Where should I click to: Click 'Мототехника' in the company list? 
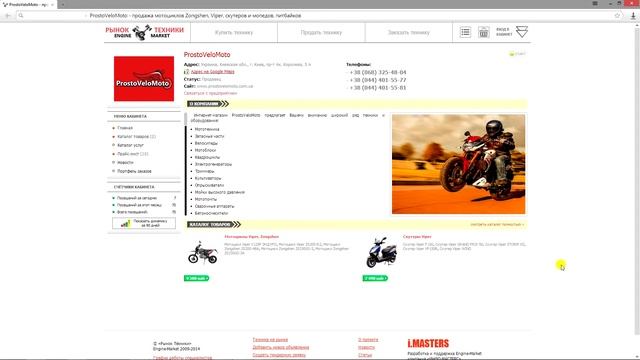tap(207, 129)
